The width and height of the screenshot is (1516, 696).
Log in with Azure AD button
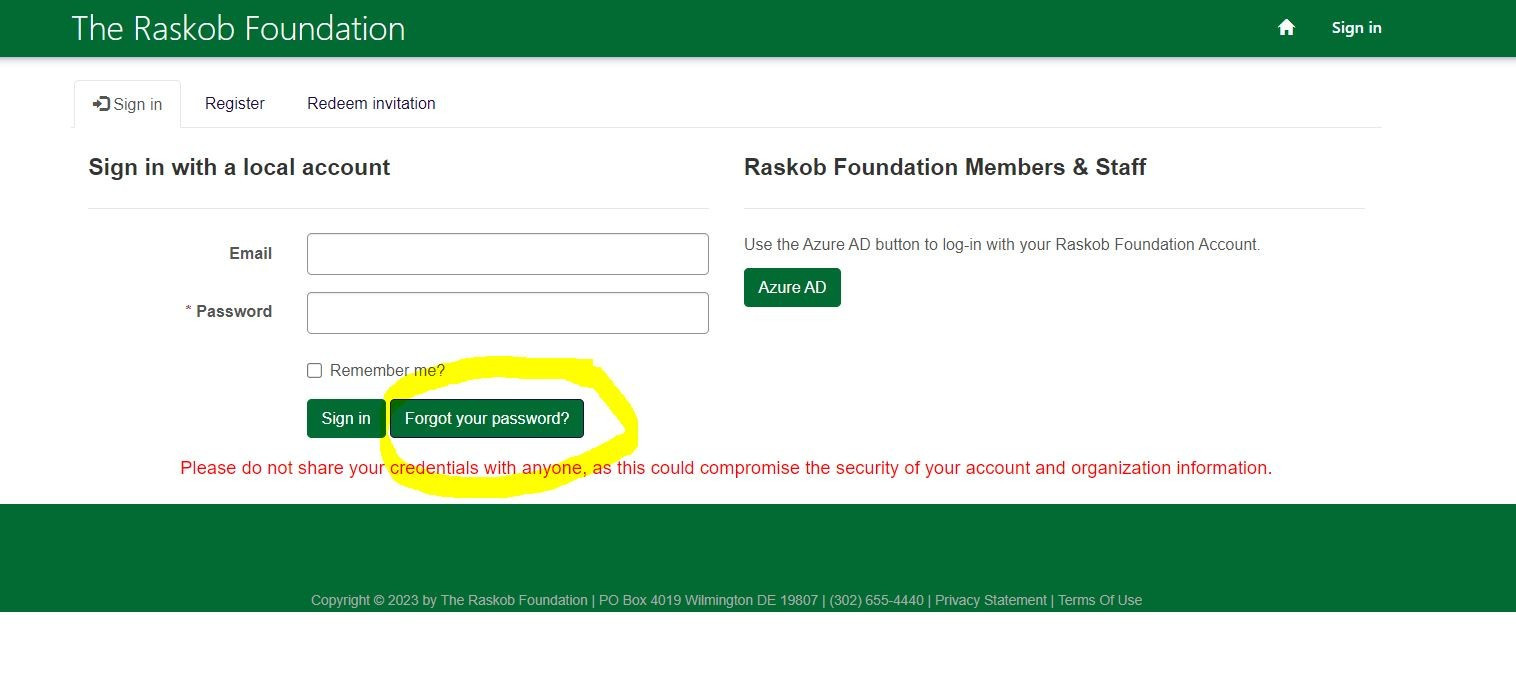point(792,288)
